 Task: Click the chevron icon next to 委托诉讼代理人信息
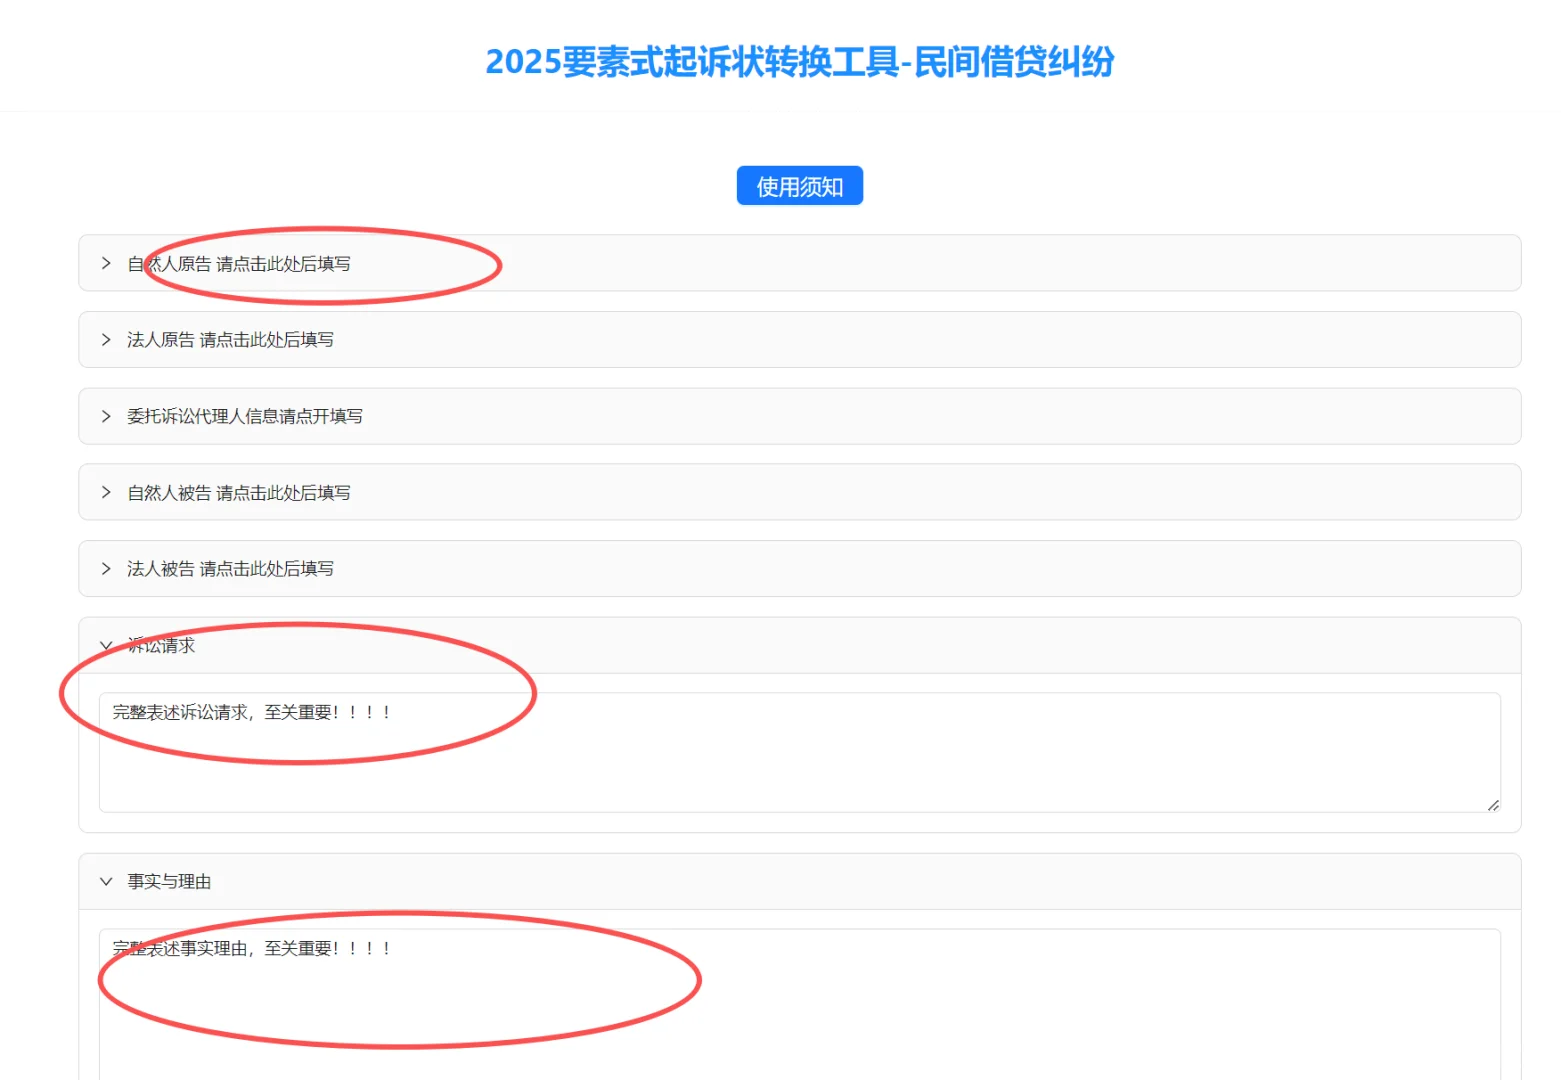point(106,416)
